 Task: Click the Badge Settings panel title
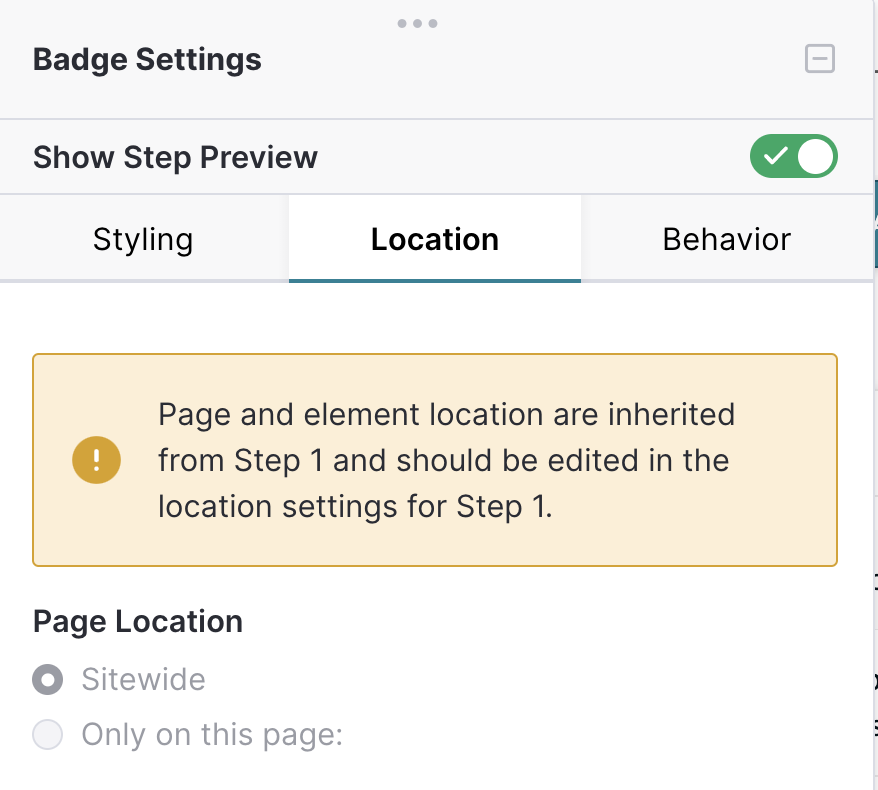[147, 59]
